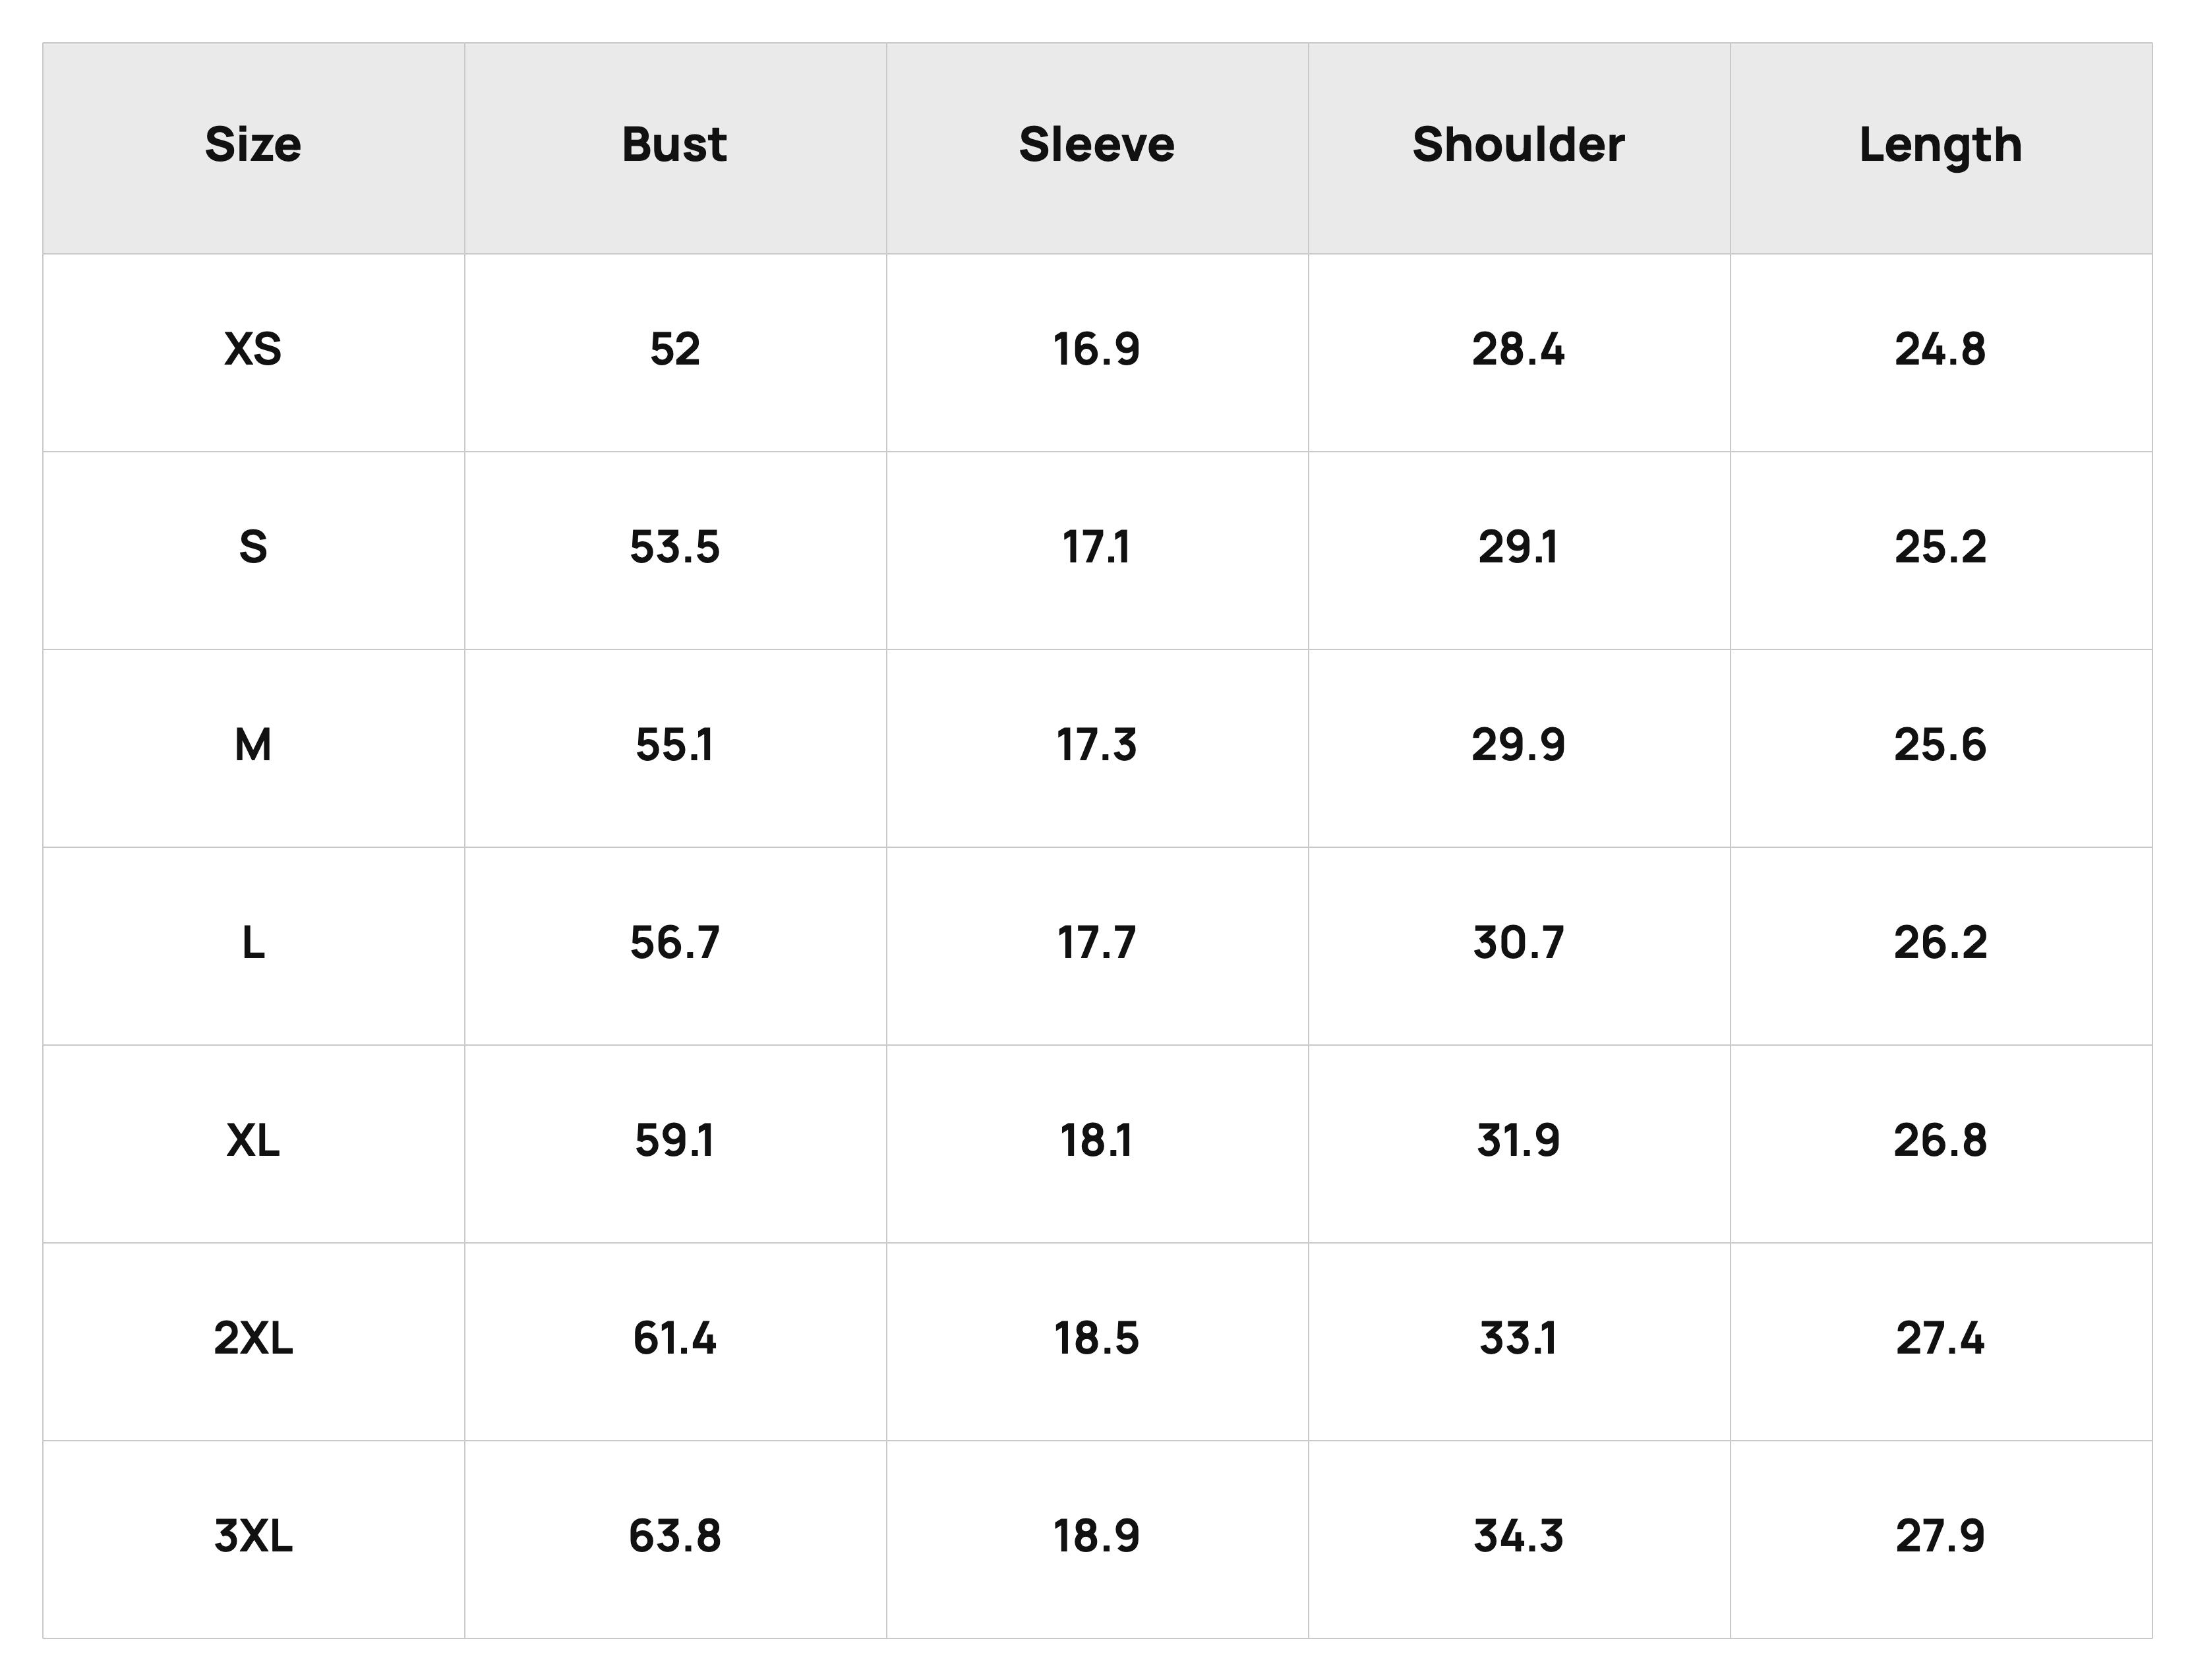The width and height of the screenshot is (2194, 1680).
Task: Select the XL size row label
Action: click(x=253, y=1141)
